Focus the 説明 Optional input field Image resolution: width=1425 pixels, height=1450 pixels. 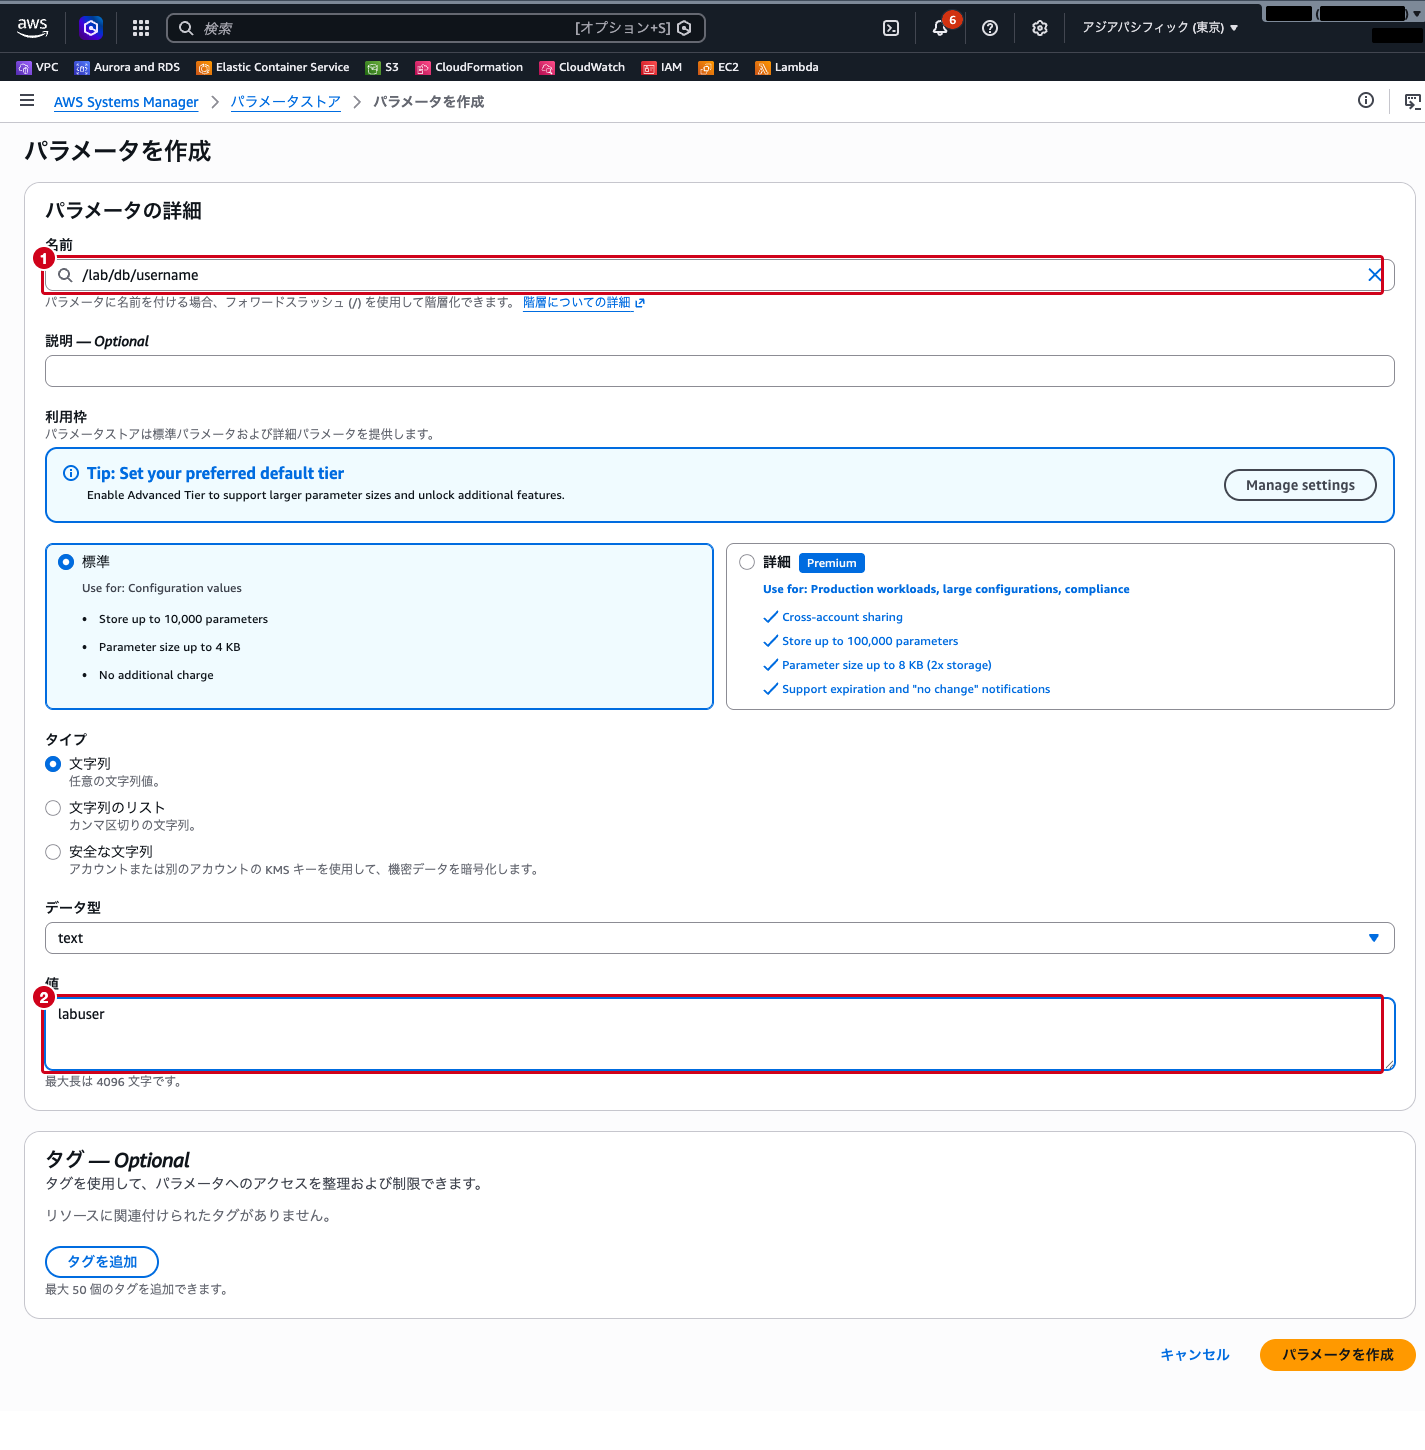point(720,371)
